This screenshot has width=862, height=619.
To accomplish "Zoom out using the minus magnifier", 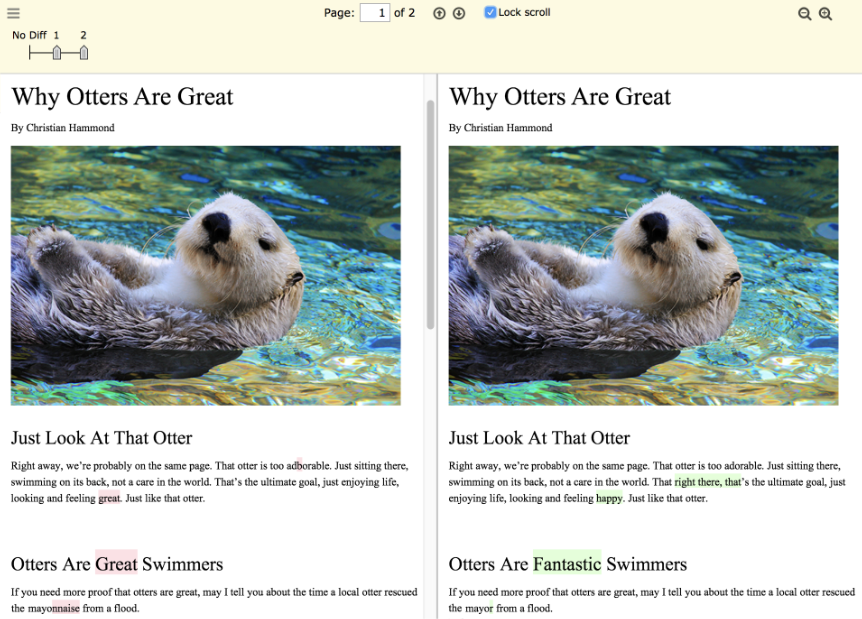I will coord(805,14).
